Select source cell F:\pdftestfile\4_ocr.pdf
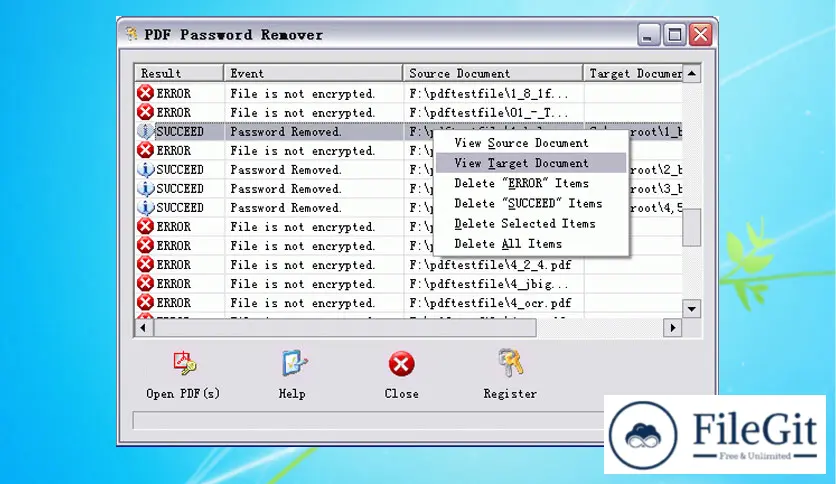836x484 pixels. pyautogui.click(x=493, y=303)
